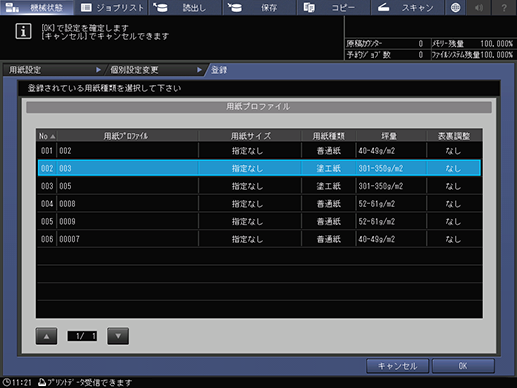Image resolution: width=517 pixels, height=388 pixels.
Task: Click the 表裏調整 column header
Action: pyautogui.click(x=454, y=136)
